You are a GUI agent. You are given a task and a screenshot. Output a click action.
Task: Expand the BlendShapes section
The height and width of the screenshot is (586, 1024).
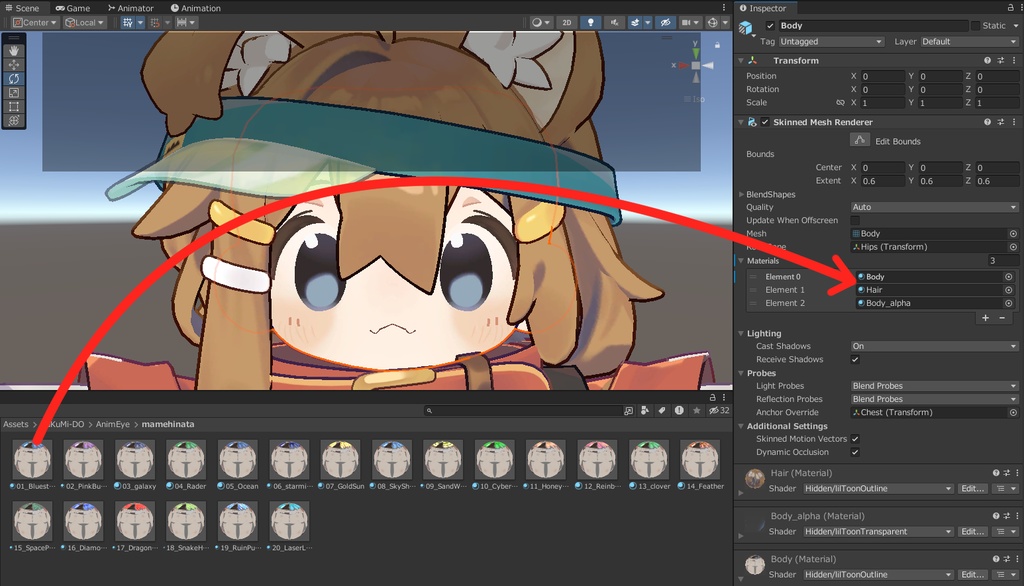[x=741, y=194]
